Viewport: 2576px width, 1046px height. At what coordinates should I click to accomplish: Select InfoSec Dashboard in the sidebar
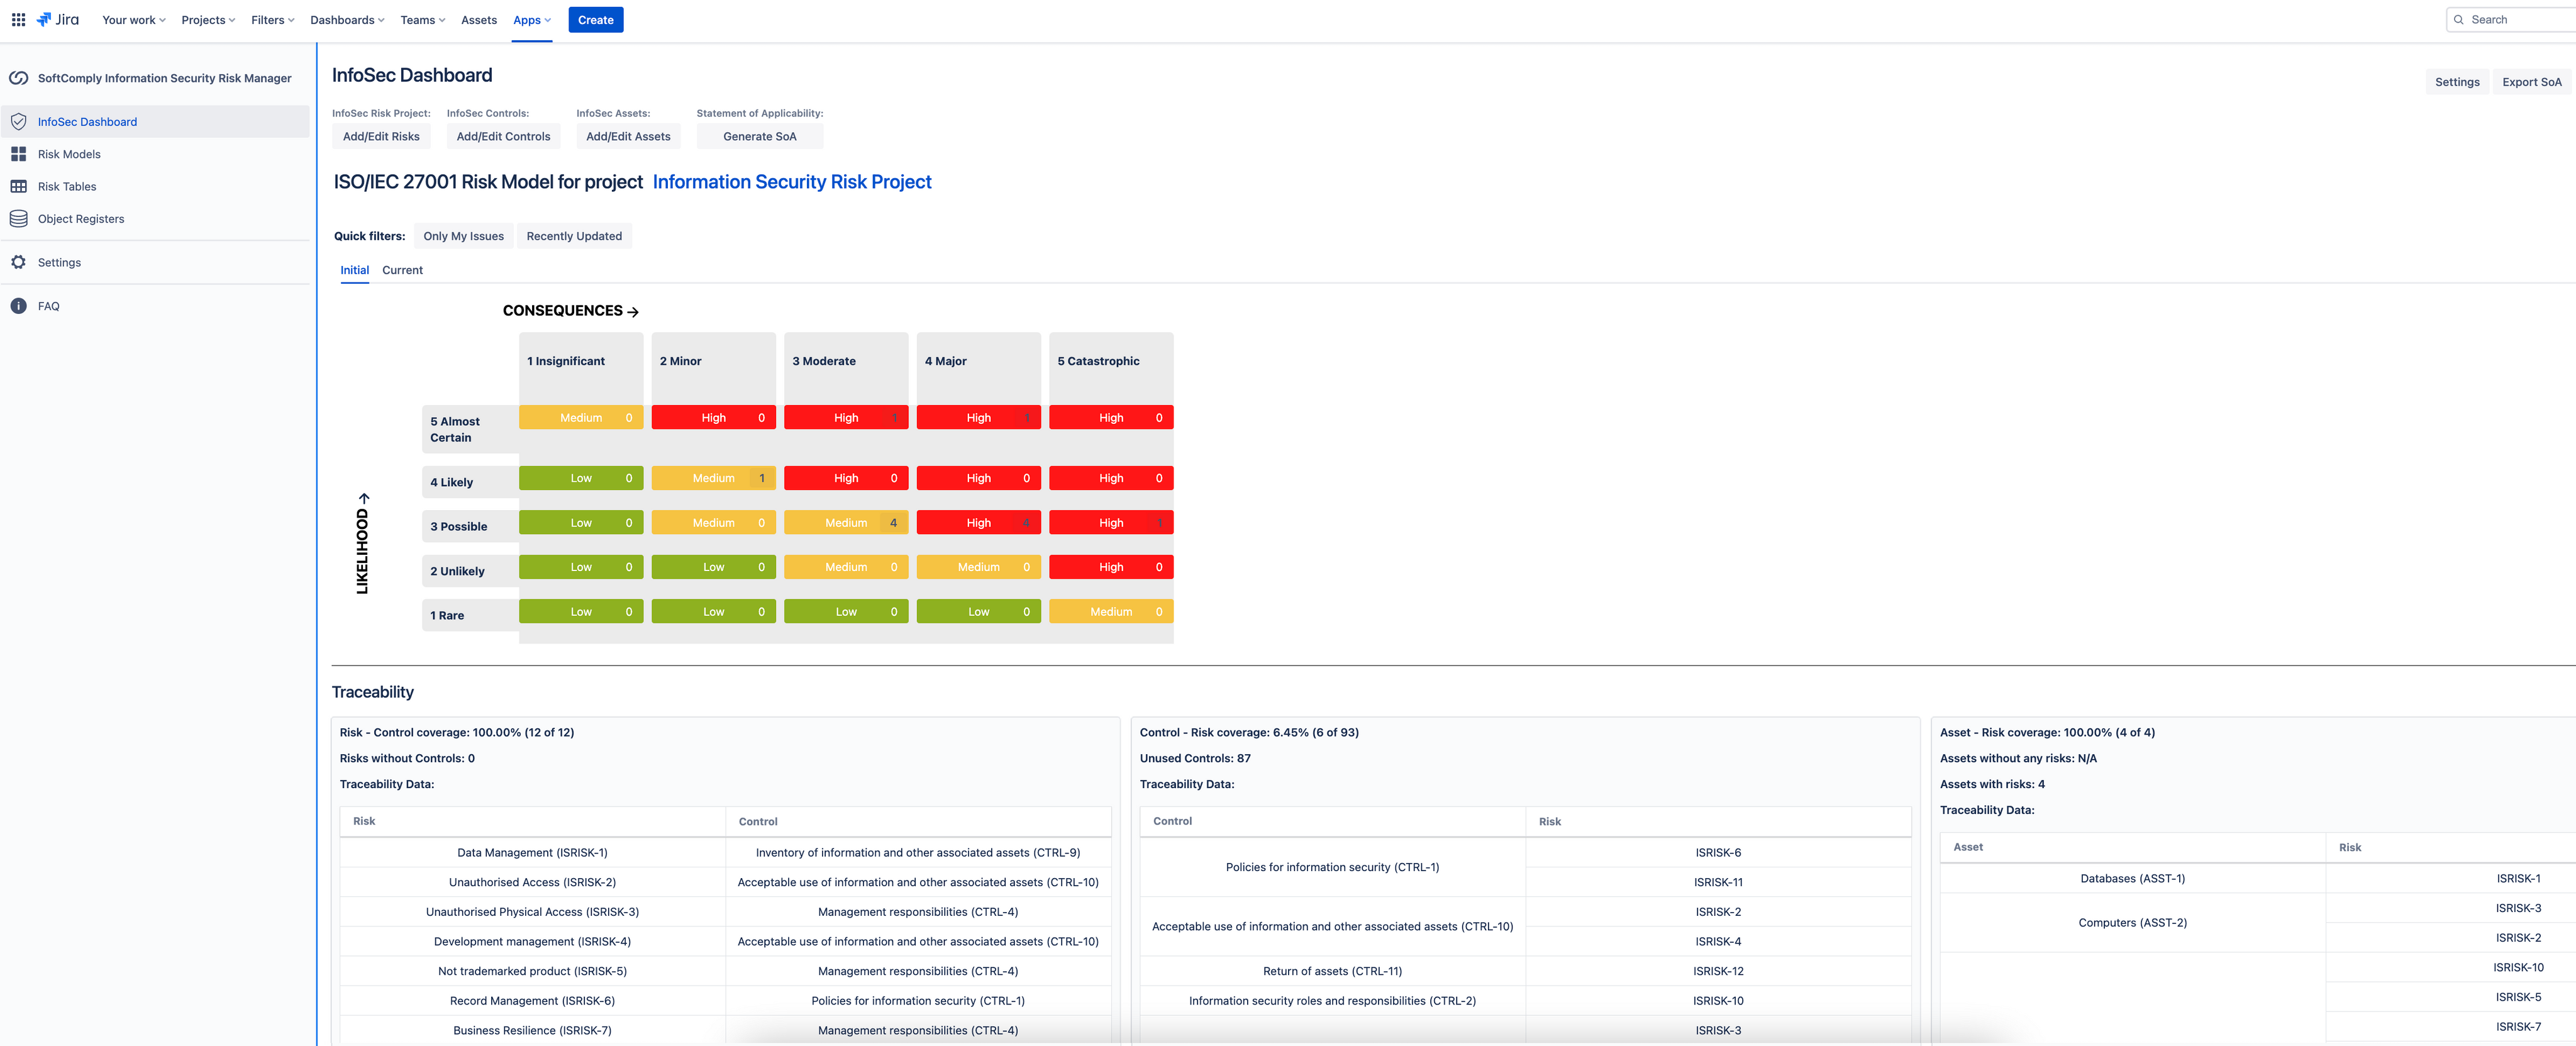pos(87,121)
